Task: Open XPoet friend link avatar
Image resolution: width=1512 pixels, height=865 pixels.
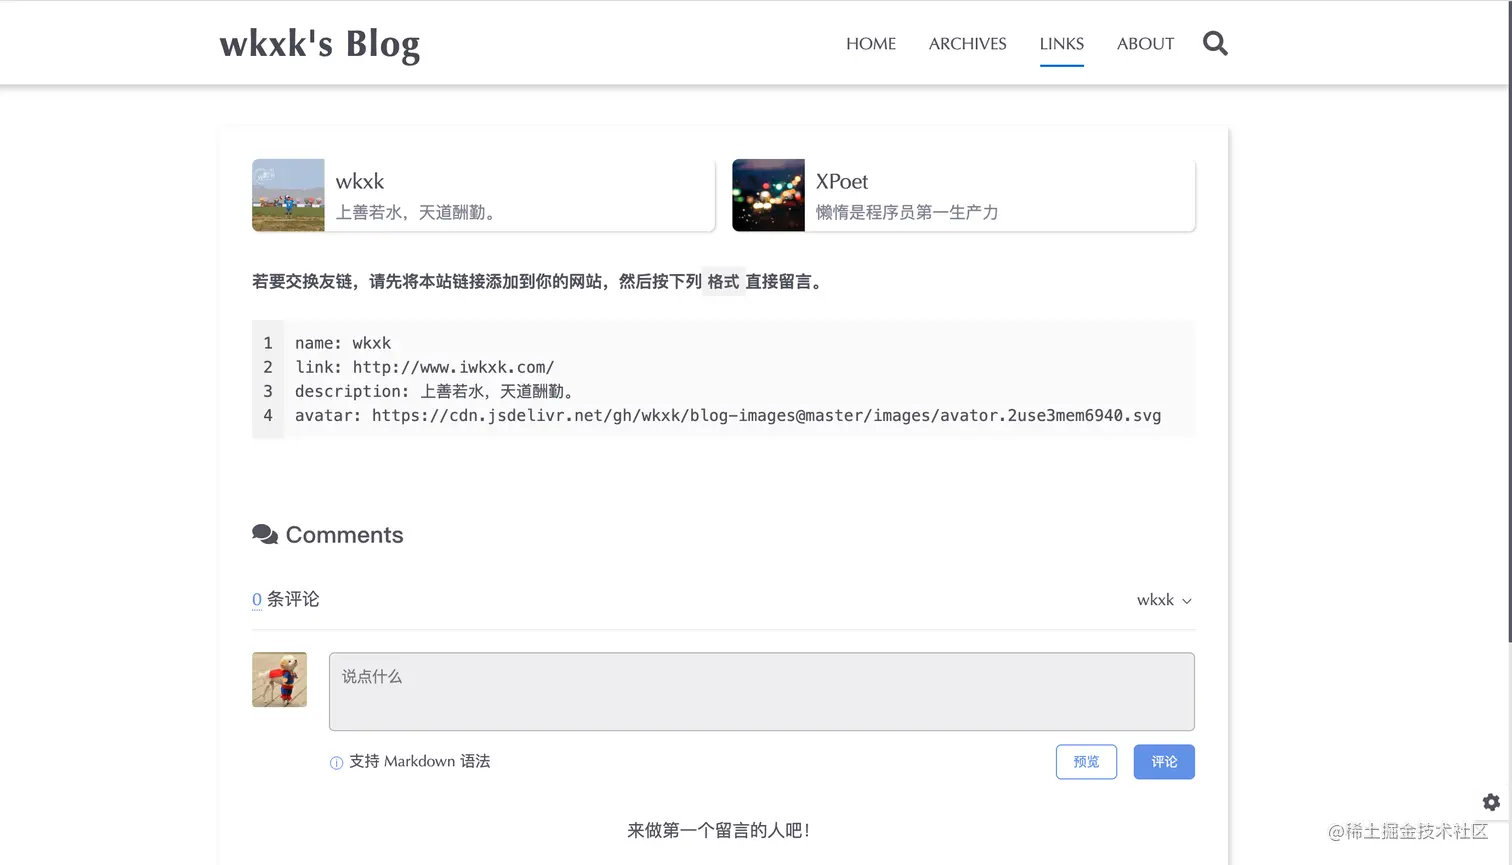Action: click(x=768, y=195)
